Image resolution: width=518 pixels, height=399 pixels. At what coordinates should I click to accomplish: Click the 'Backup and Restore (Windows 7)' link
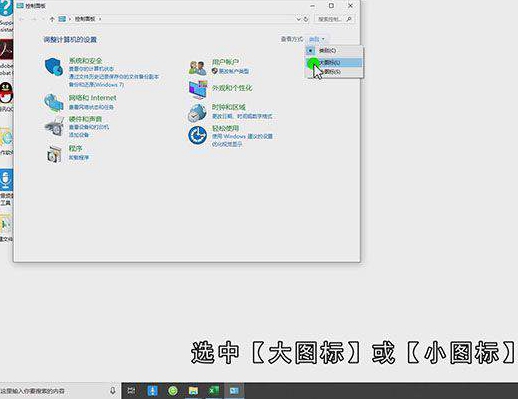96,85
